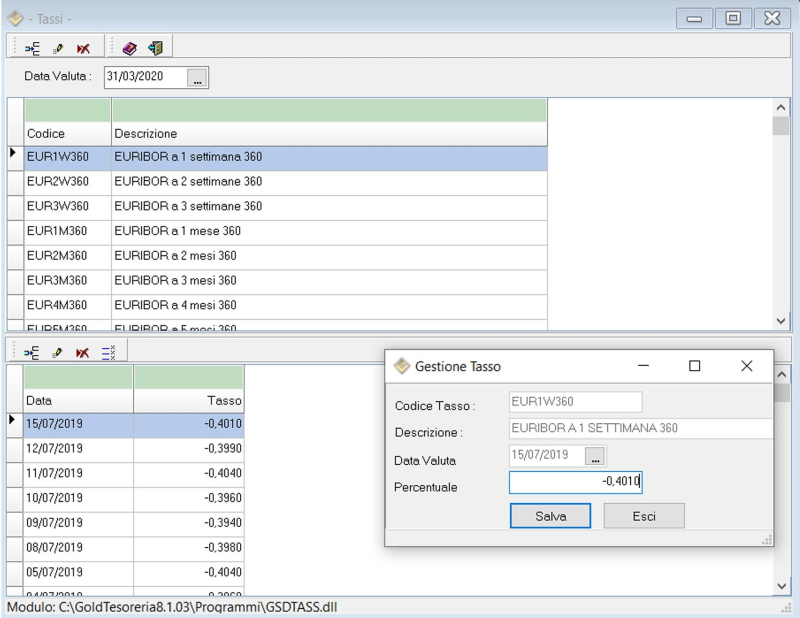Click the green filter cell above Data column
The width and height of the screenshot is (800, 618).
tap(78, 377)
